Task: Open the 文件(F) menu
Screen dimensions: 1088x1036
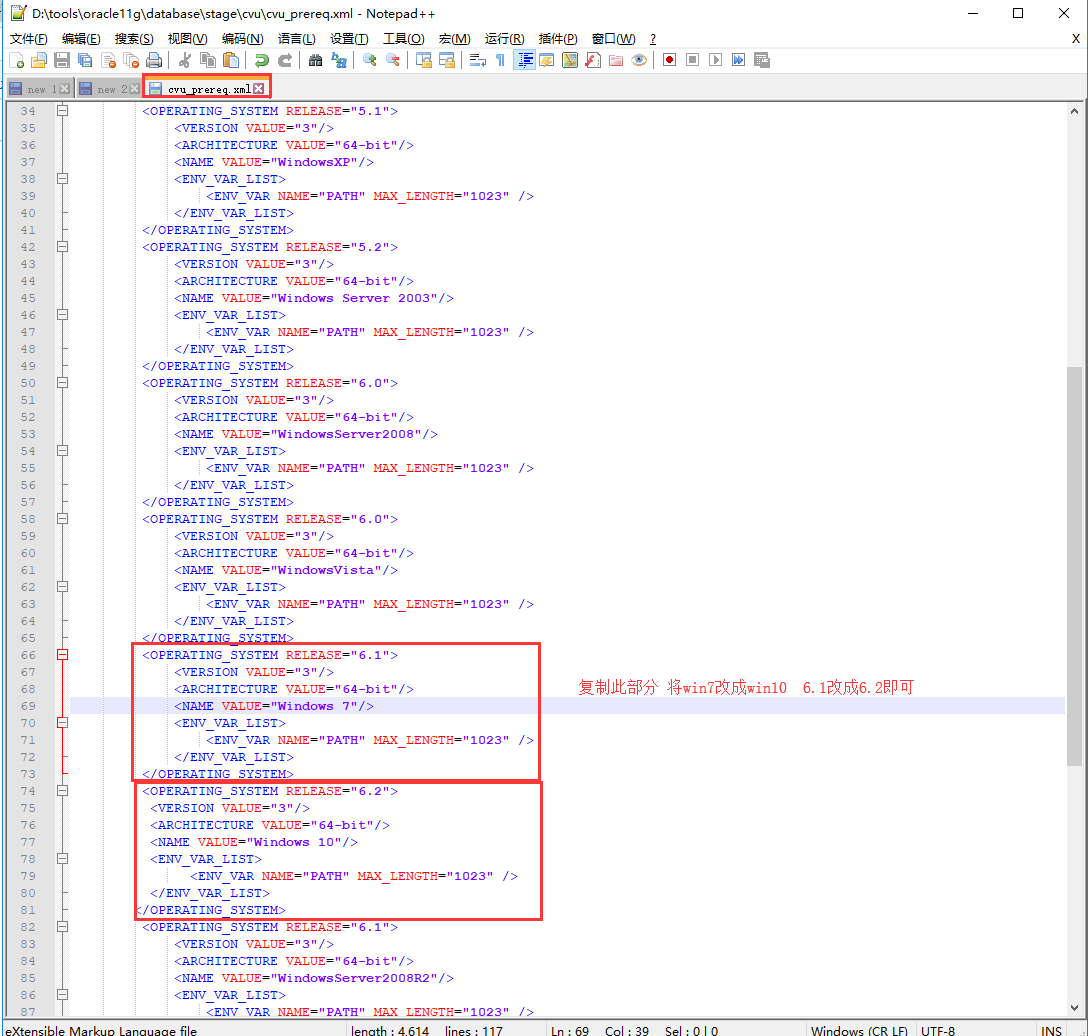Action: pyautogui.click(x=28, y=39)
